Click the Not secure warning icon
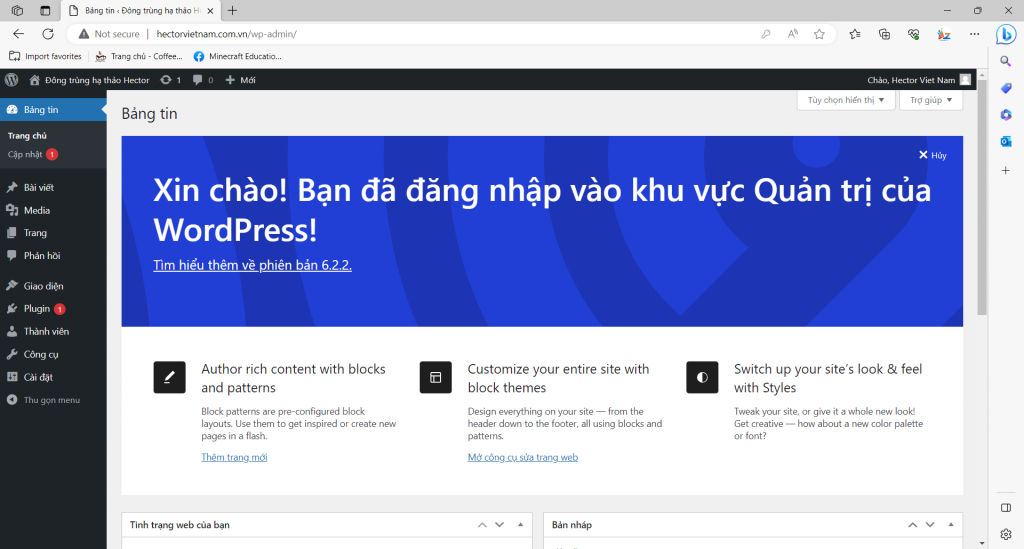Screen dimensions: 1024x549 [x=84, y=34]
